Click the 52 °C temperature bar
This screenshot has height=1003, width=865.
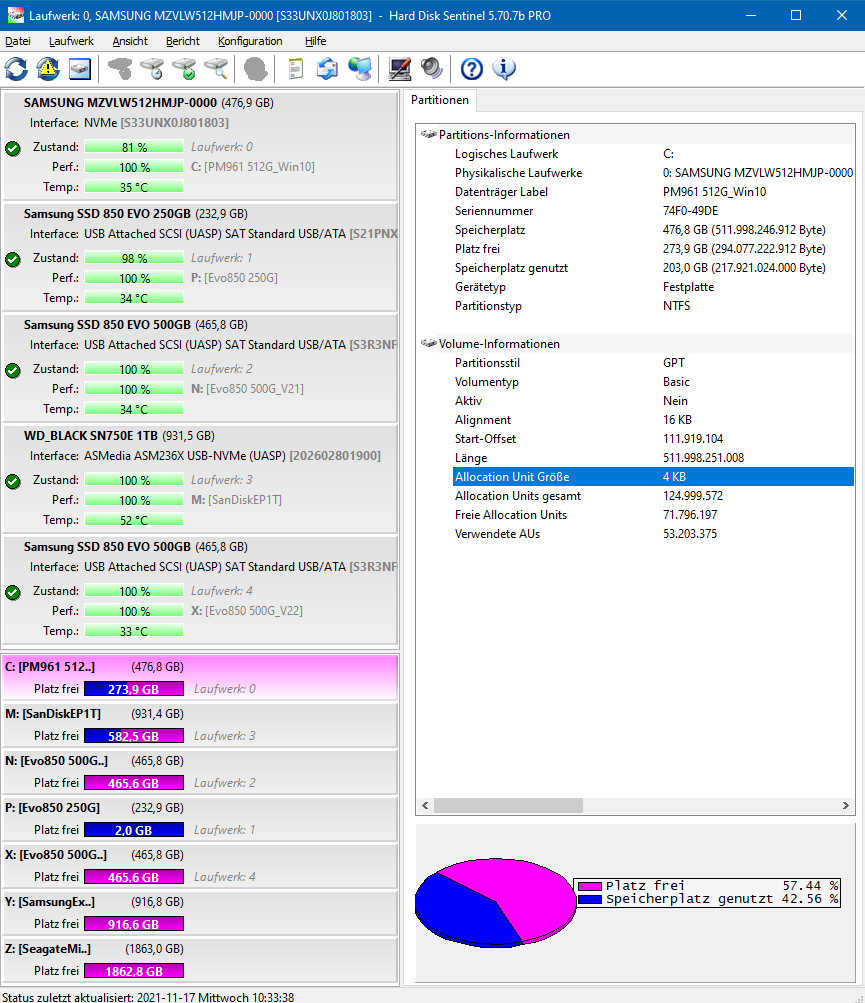pos(134,520)
